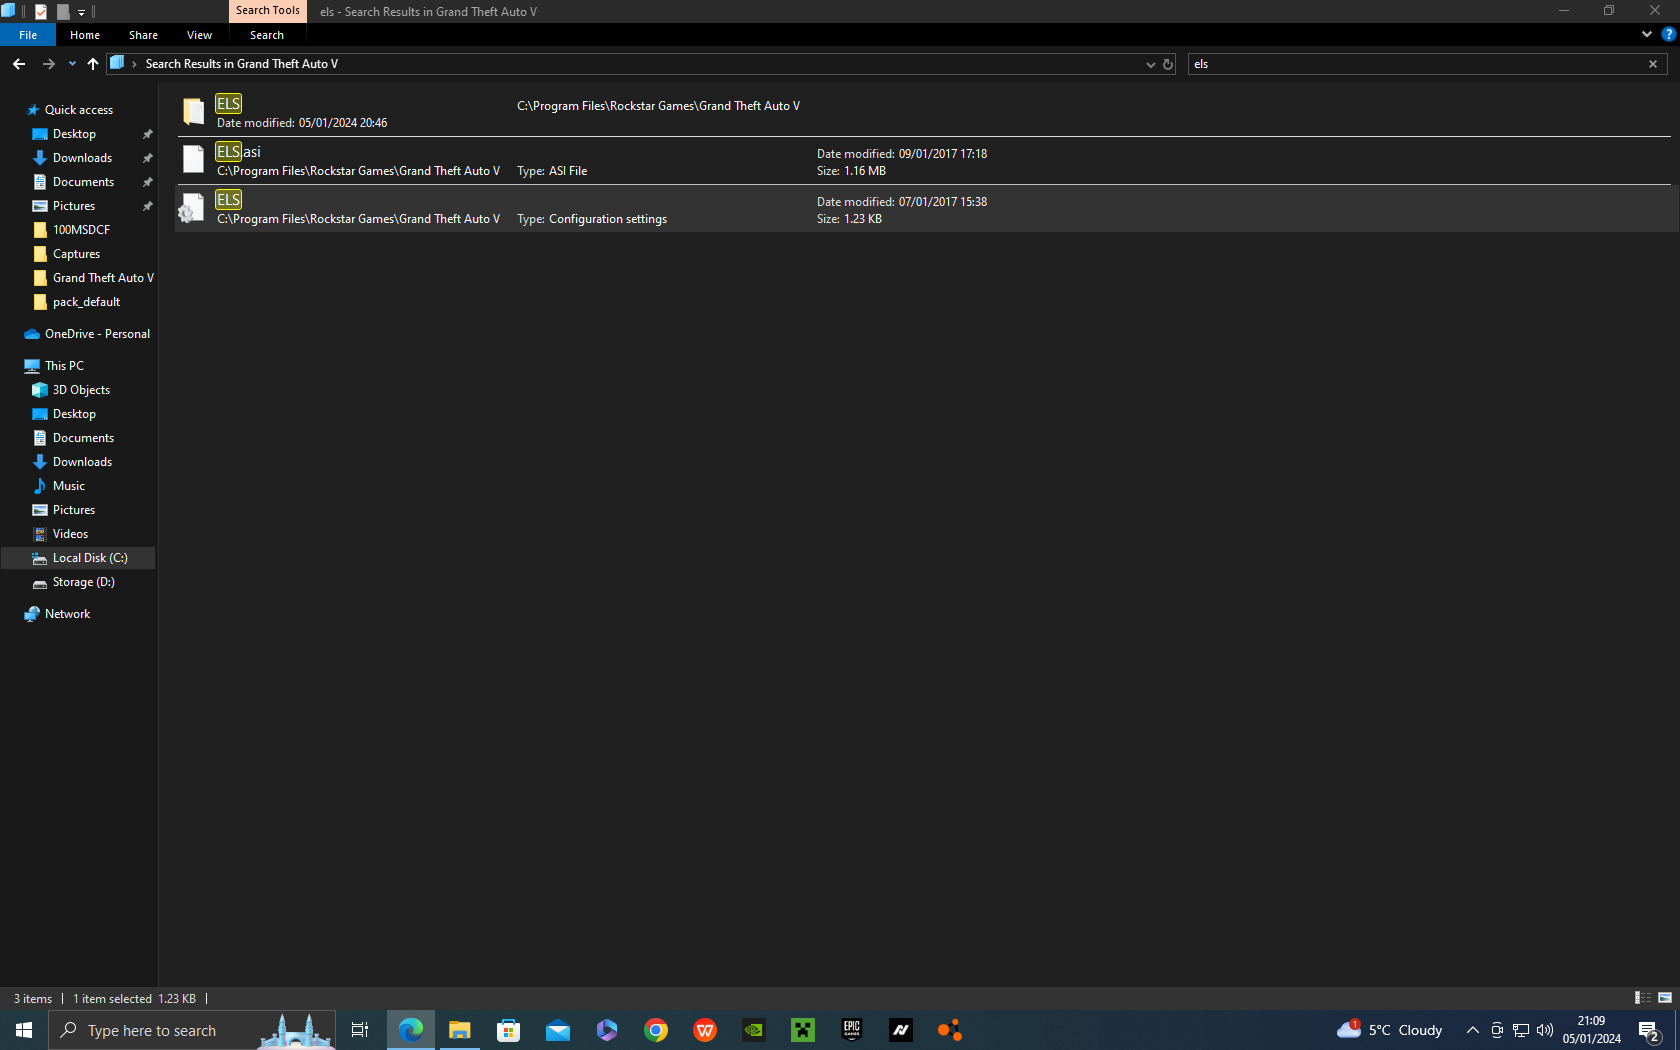
Task: Click the Search Tools contextual tab
Action: pos(267,11)
